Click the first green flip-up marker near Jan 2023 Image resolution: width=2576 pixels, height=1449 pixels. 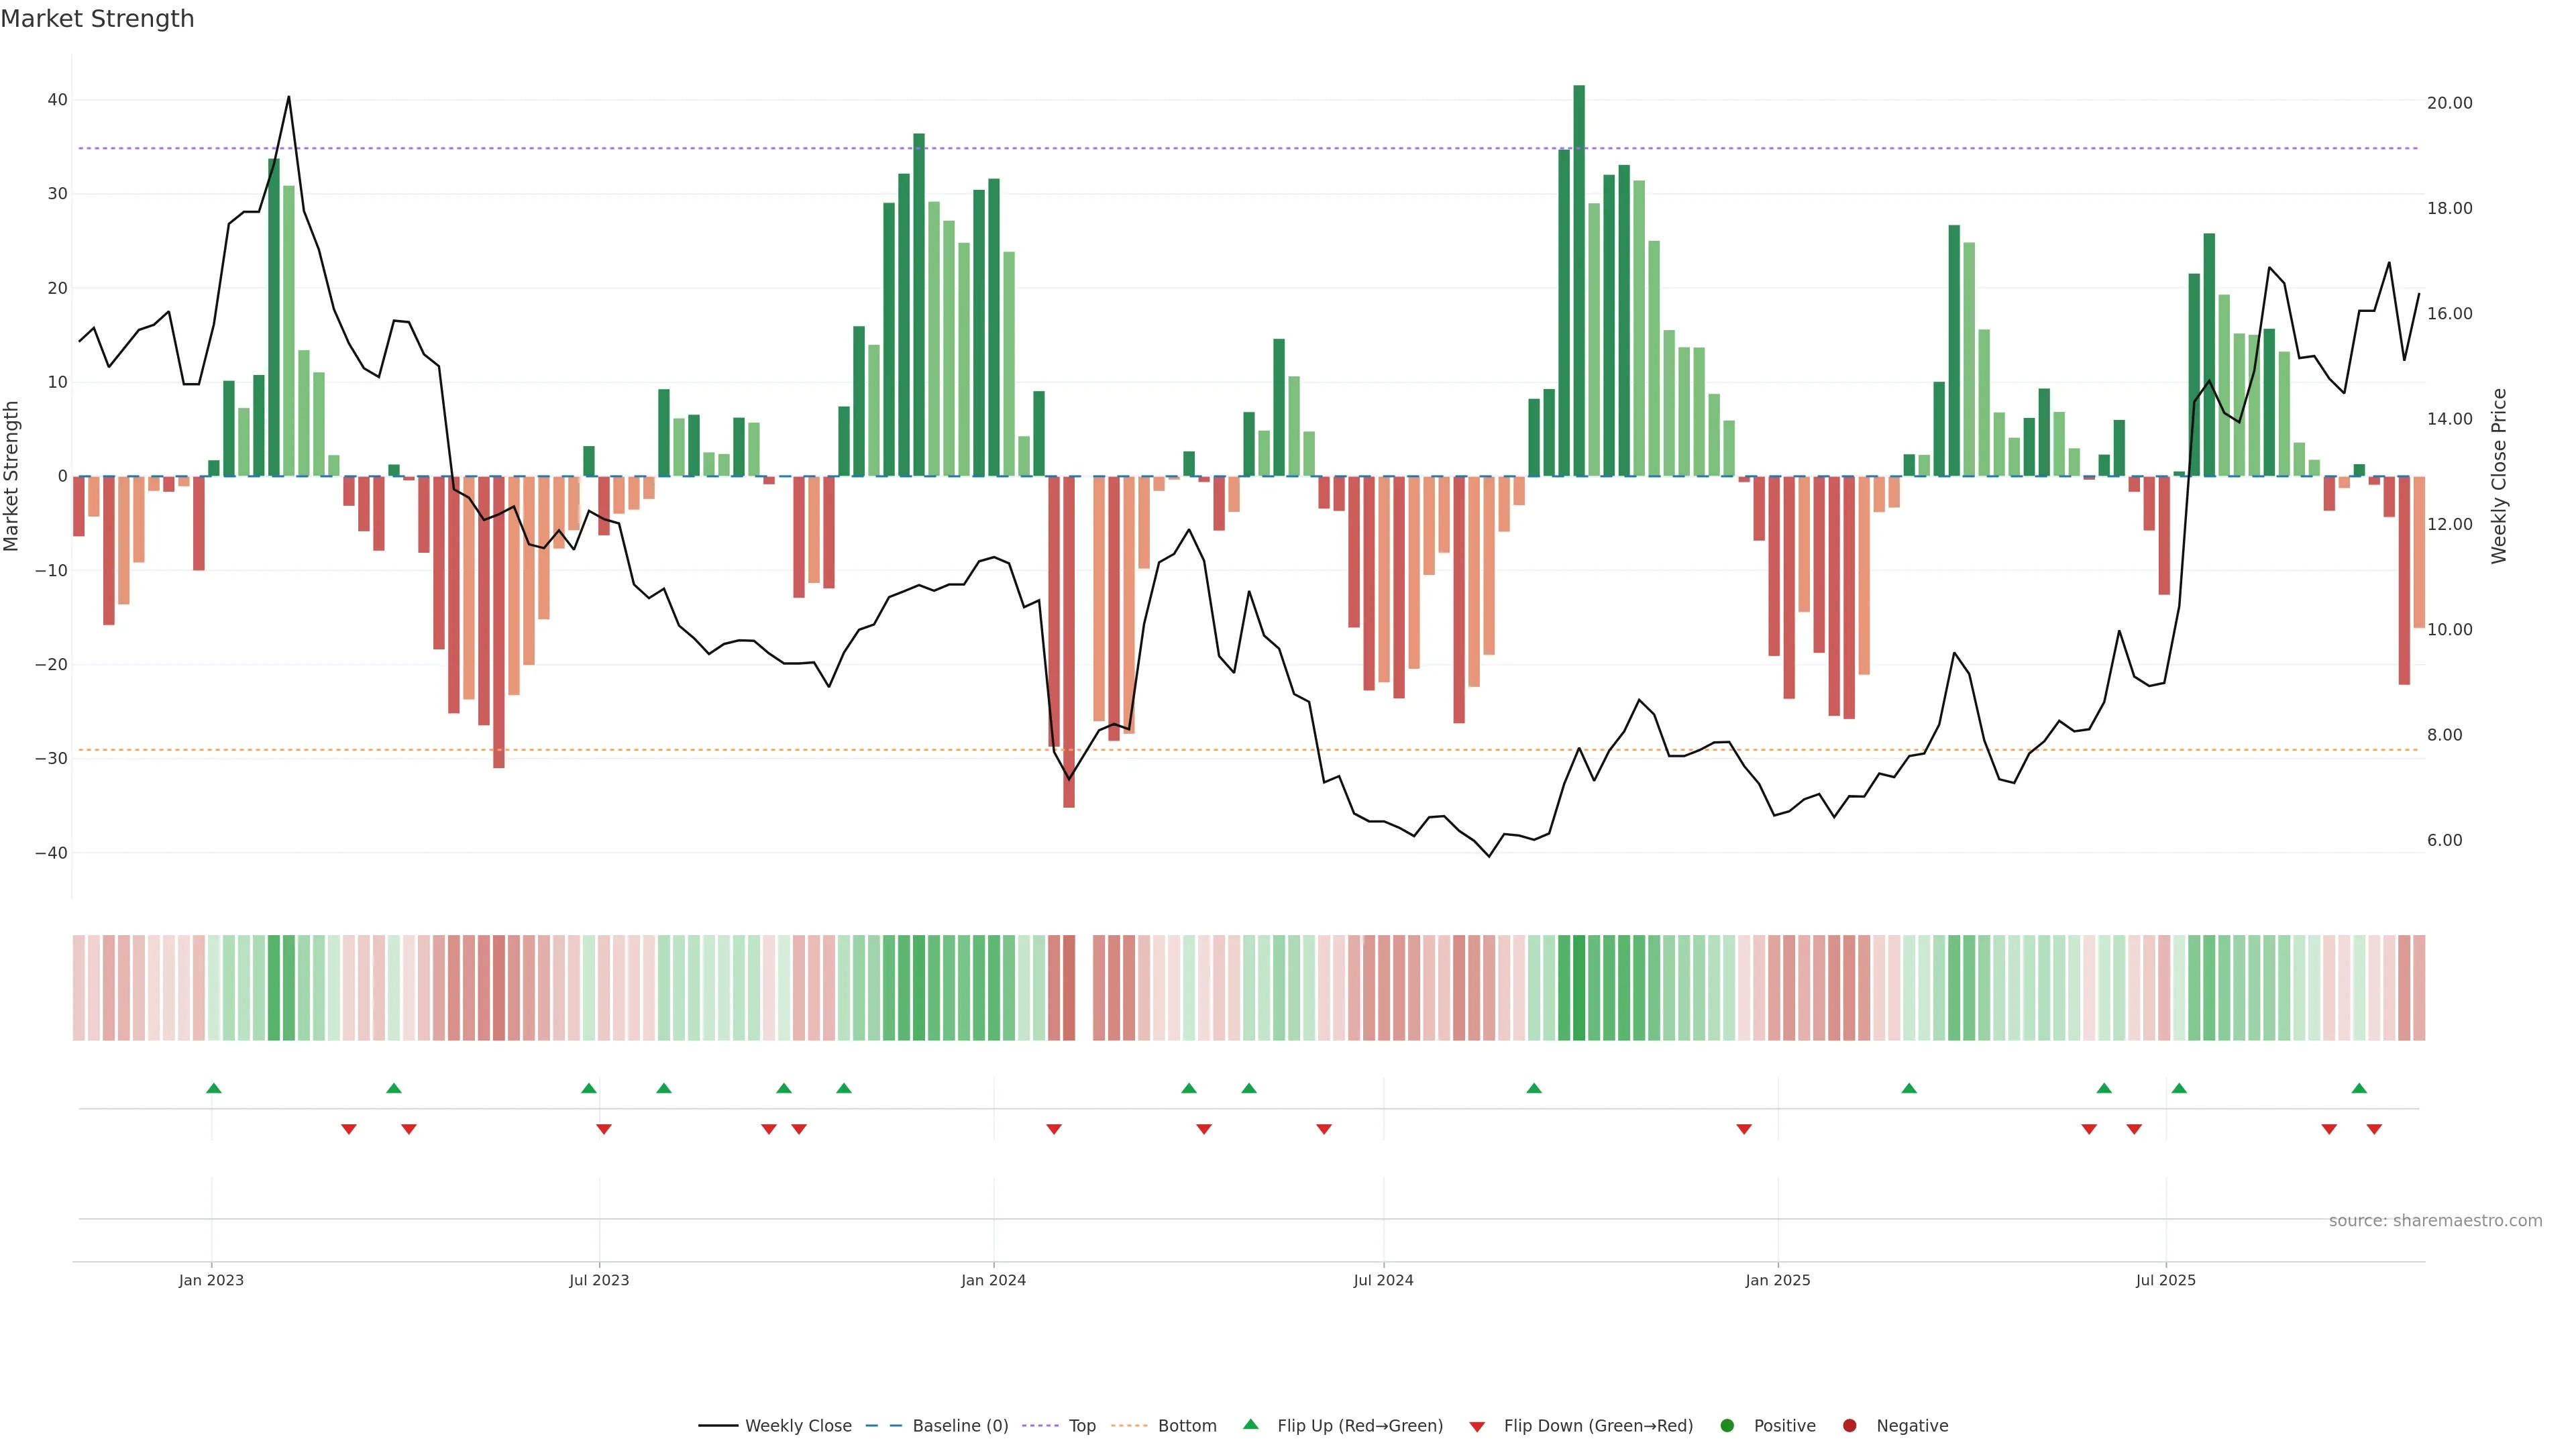pyautogui.click(x=213, y=1088)
